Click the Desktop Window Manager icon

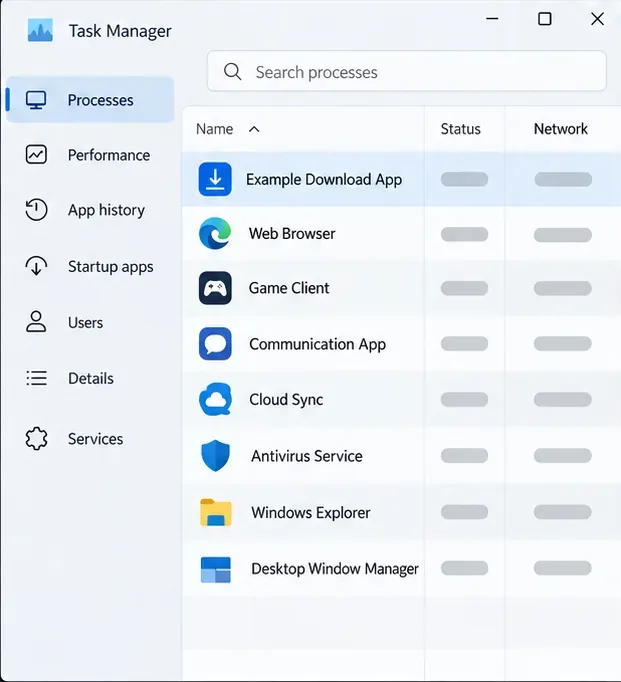click(216, 569)
